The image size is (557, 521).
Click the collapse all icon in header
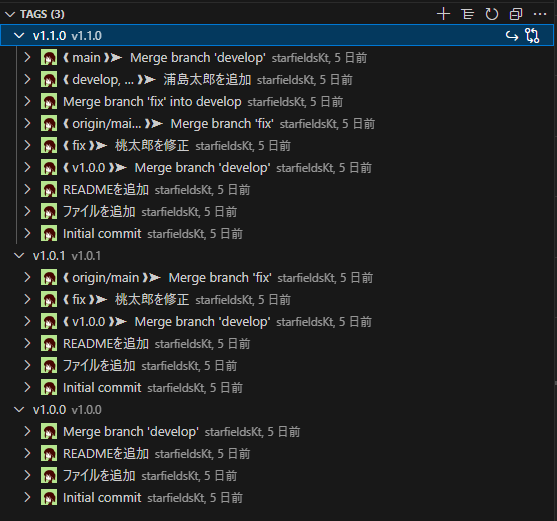point(516,14)
